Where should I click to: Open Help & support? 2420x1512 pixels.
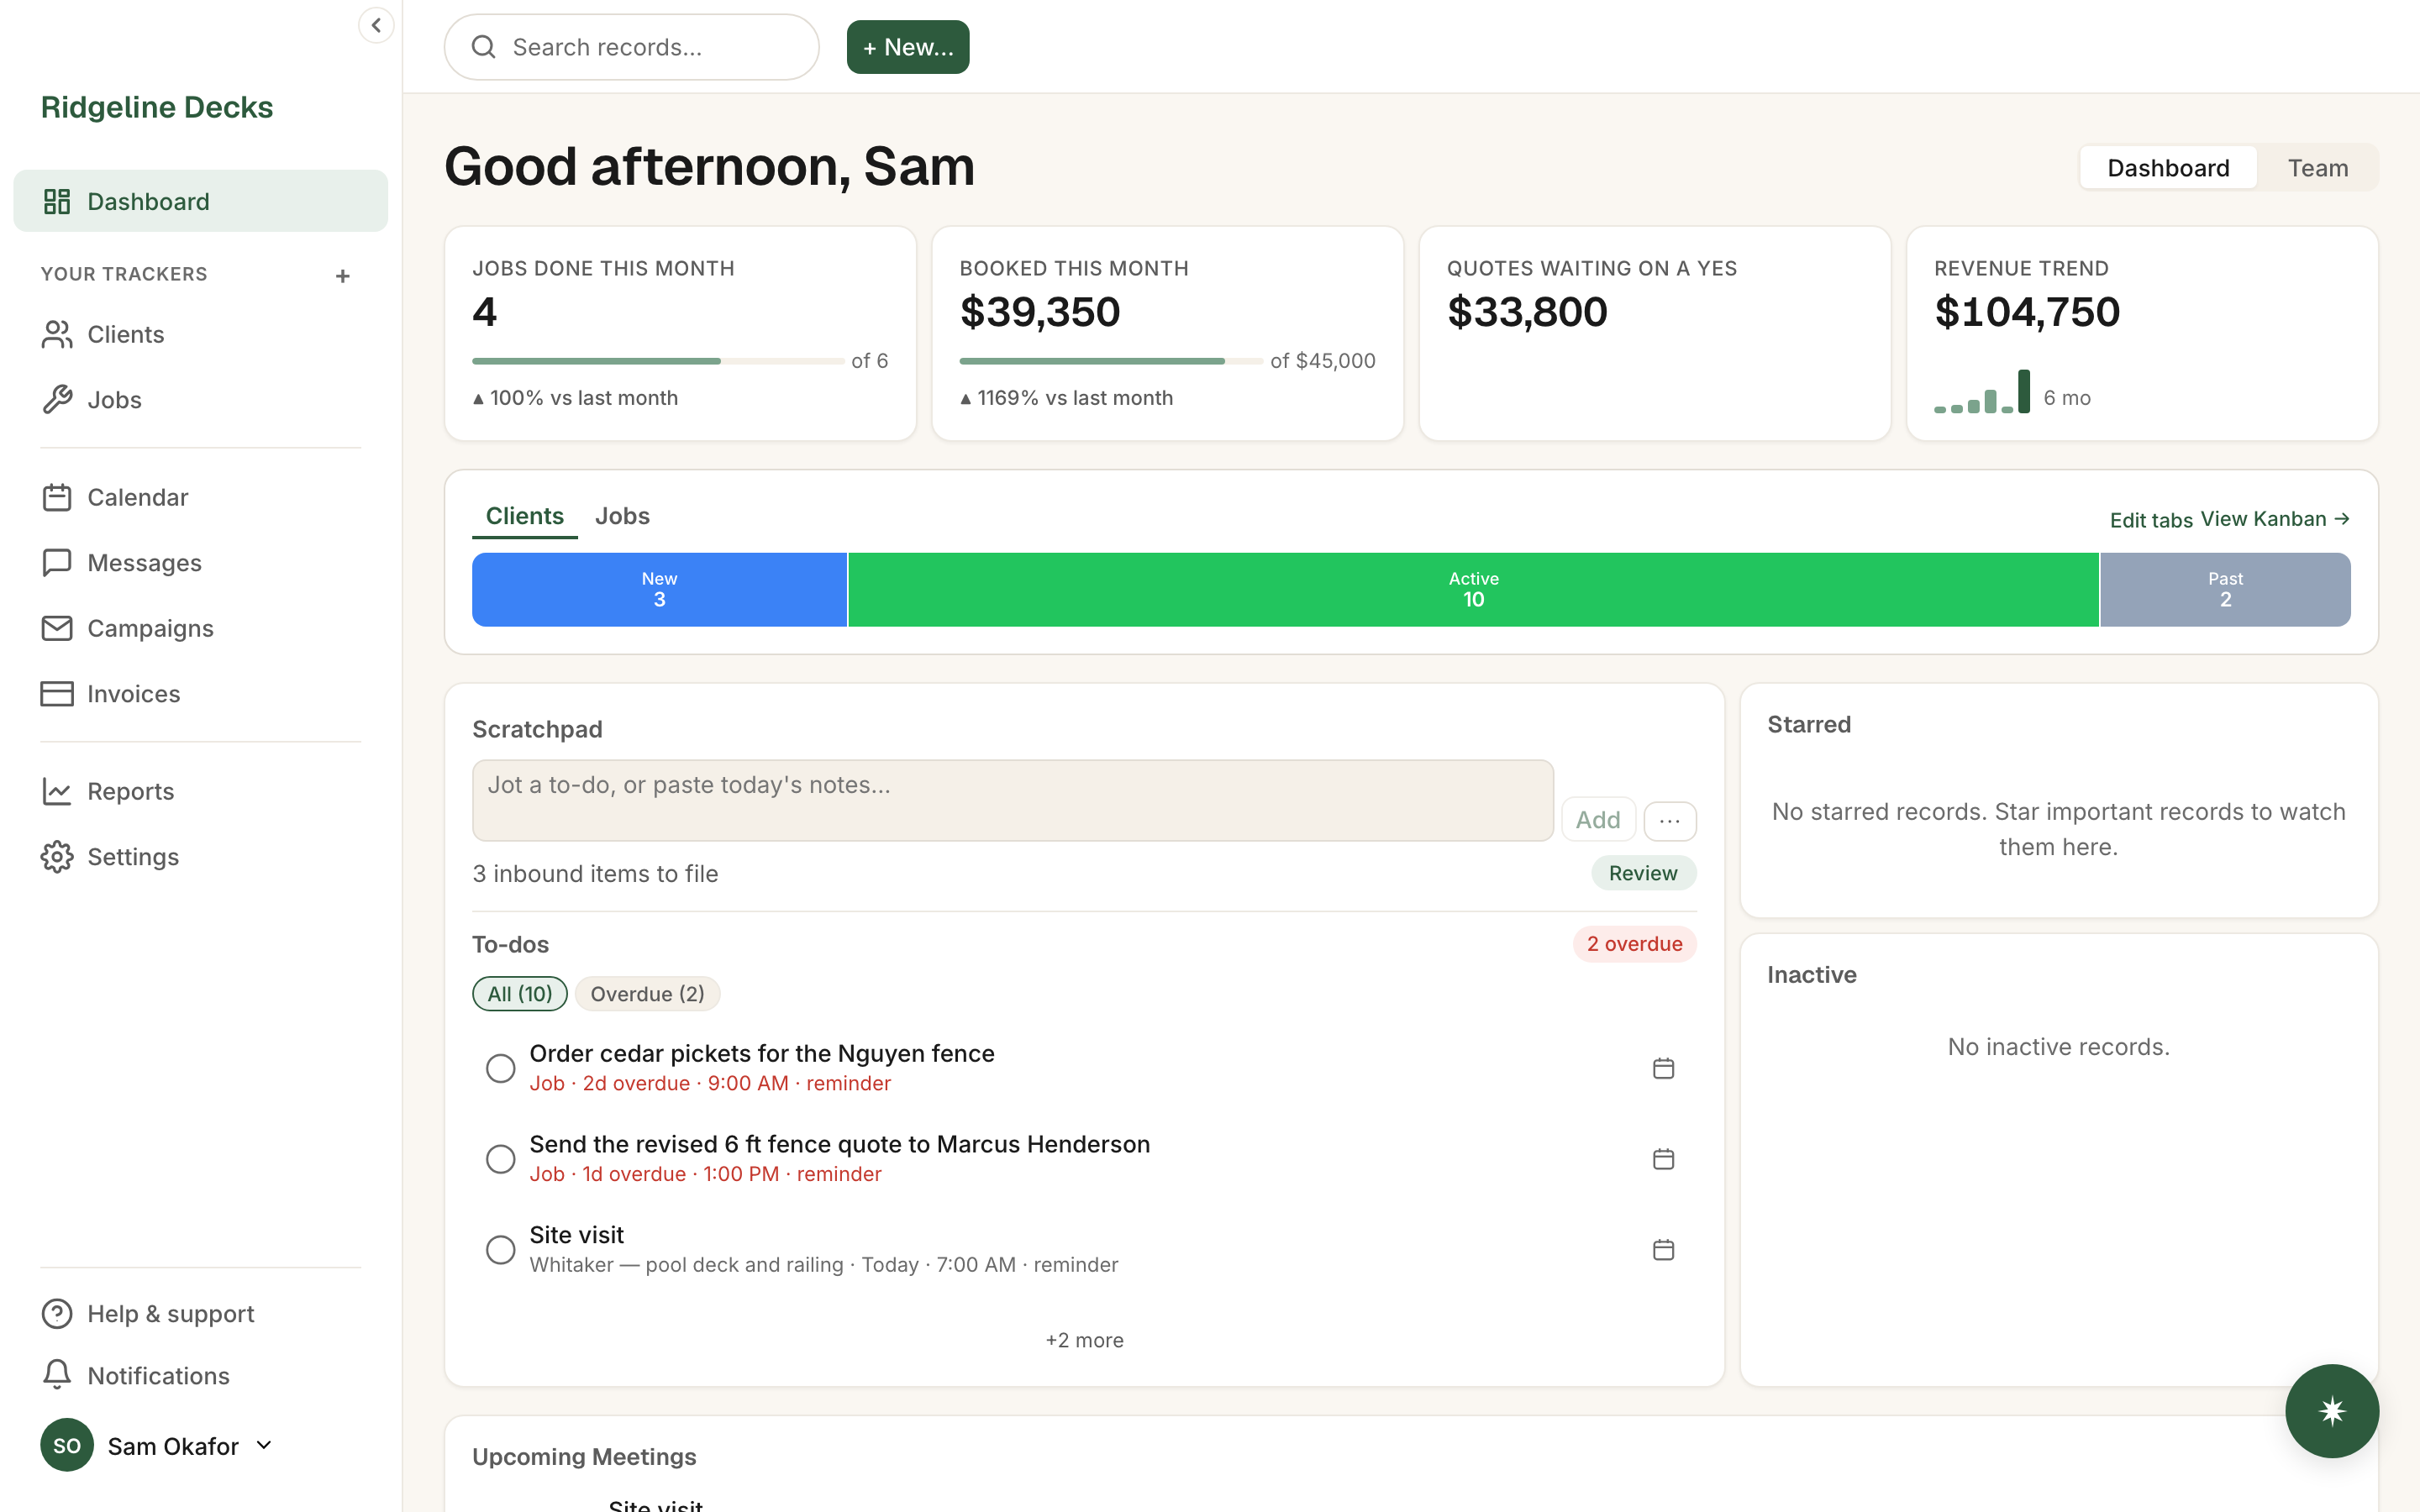[200, 1313]
